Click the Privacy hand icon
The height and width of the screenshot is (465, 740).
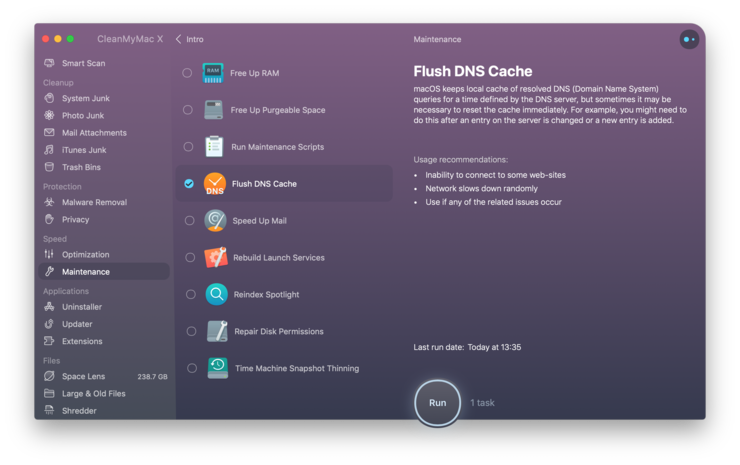(49, 220)
